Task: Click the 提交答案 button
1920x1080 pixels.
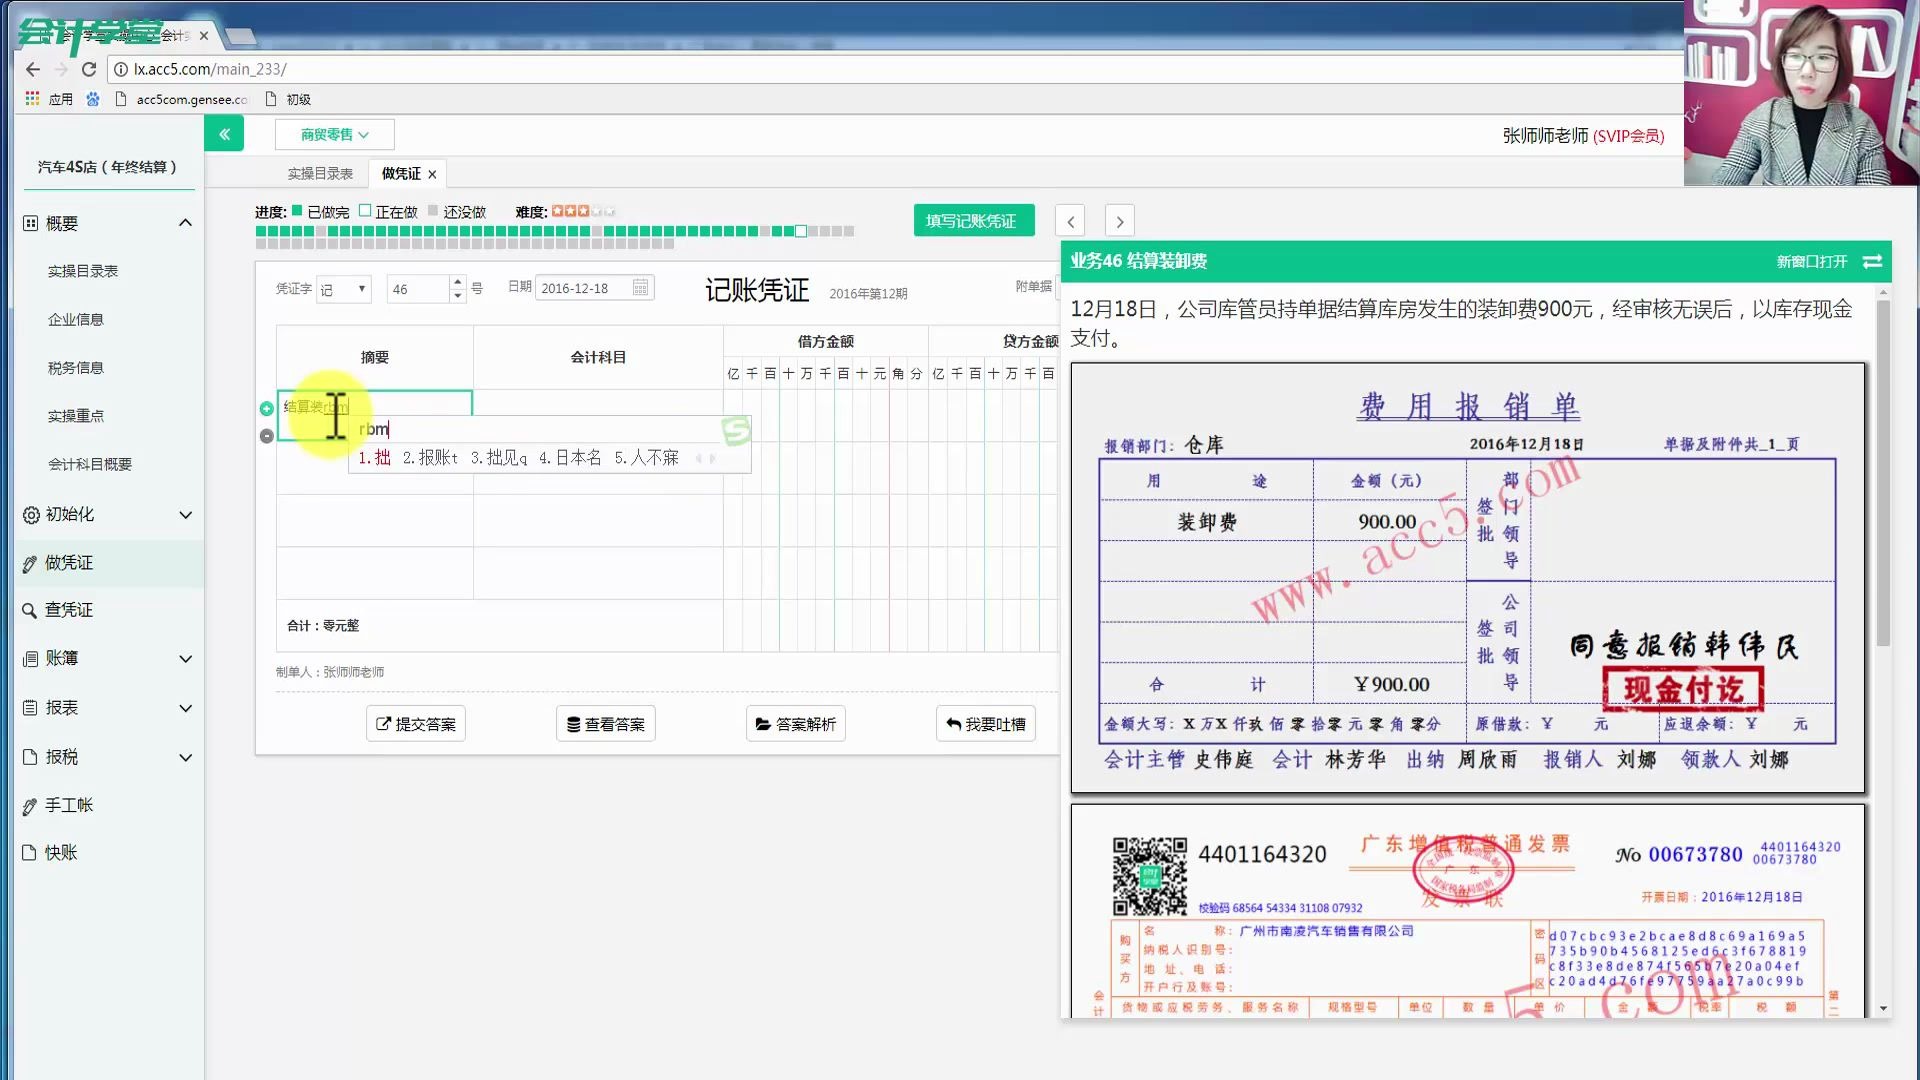Action: coord(416,724)
